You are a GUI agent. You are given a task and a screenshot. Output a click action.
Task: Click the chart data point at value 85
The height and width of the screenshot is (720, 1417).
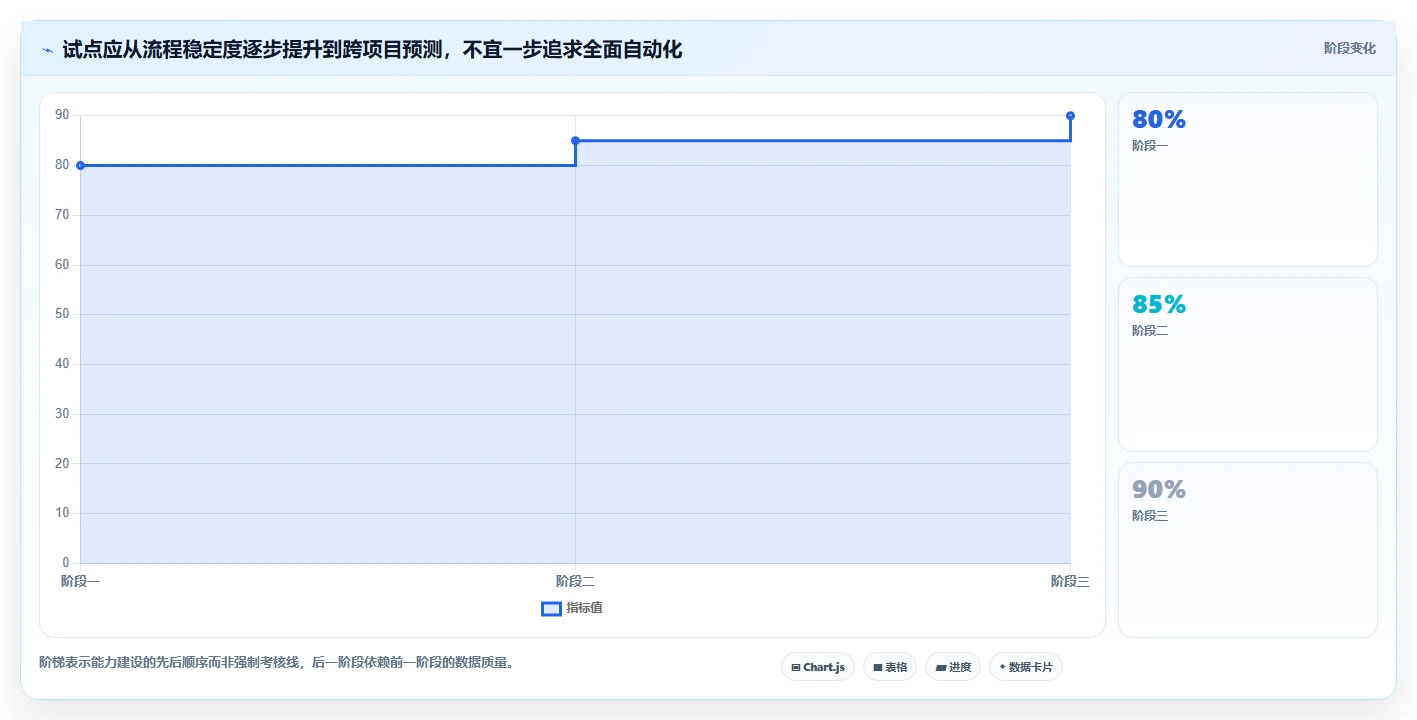575,140
